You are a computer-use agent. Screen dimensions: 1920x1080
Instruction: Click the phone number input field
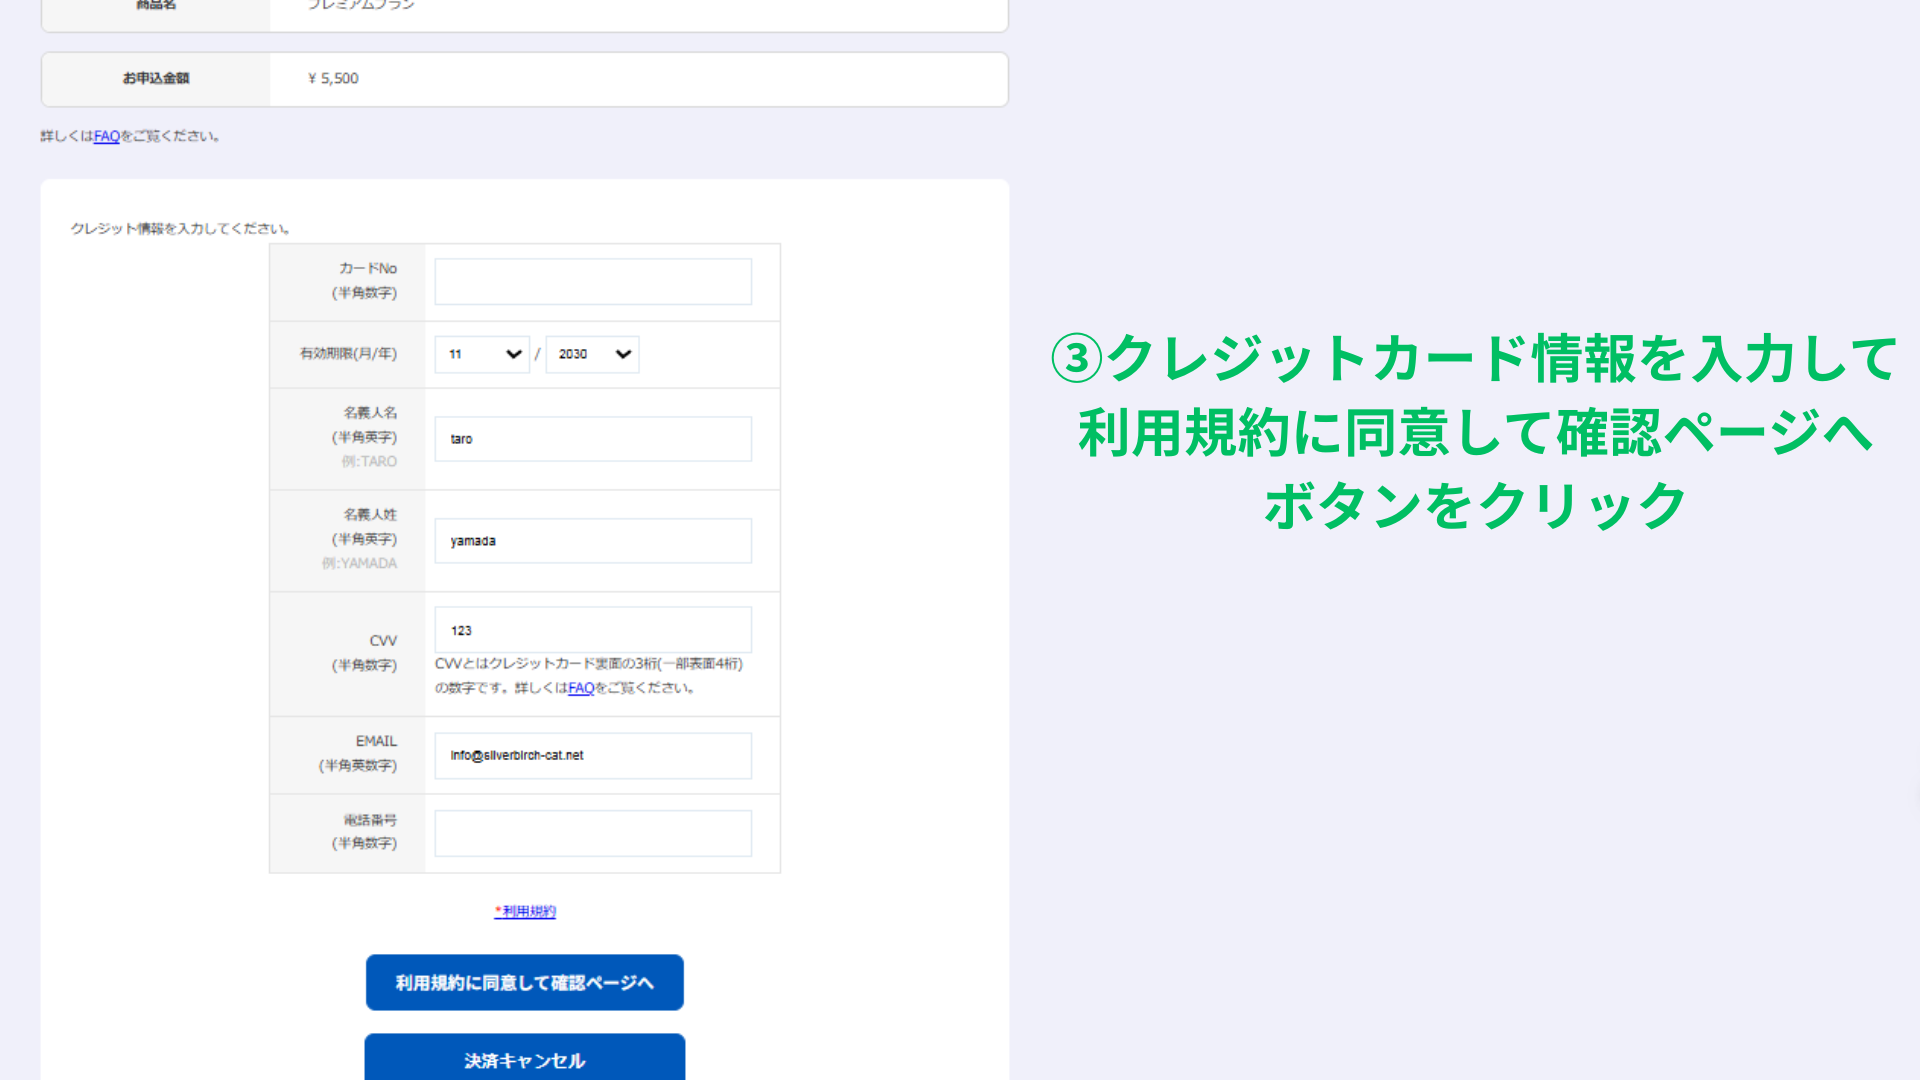point(592,833)
